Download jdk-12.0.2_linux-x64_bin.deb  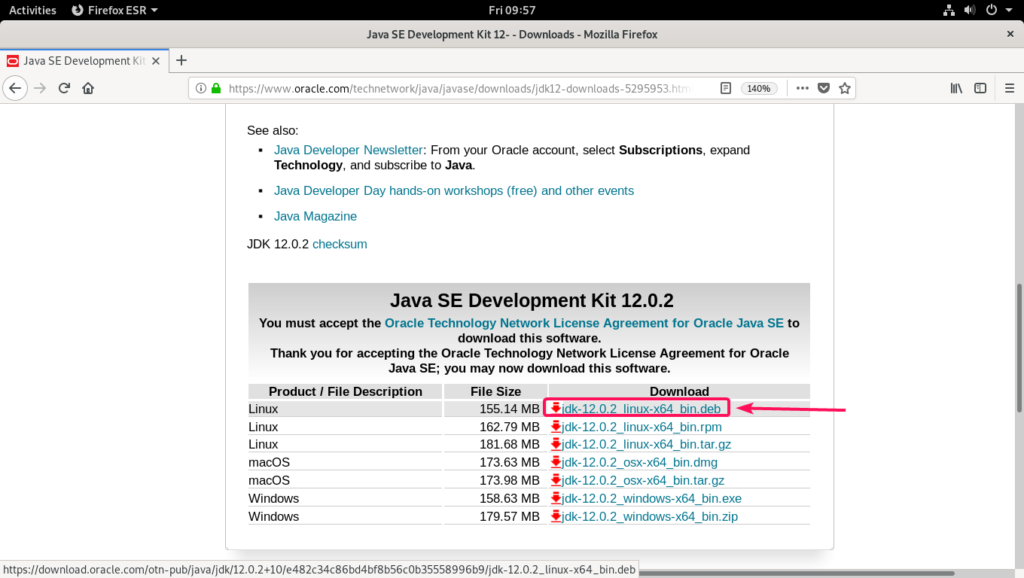pyautogui.click(x=641, y=408)
